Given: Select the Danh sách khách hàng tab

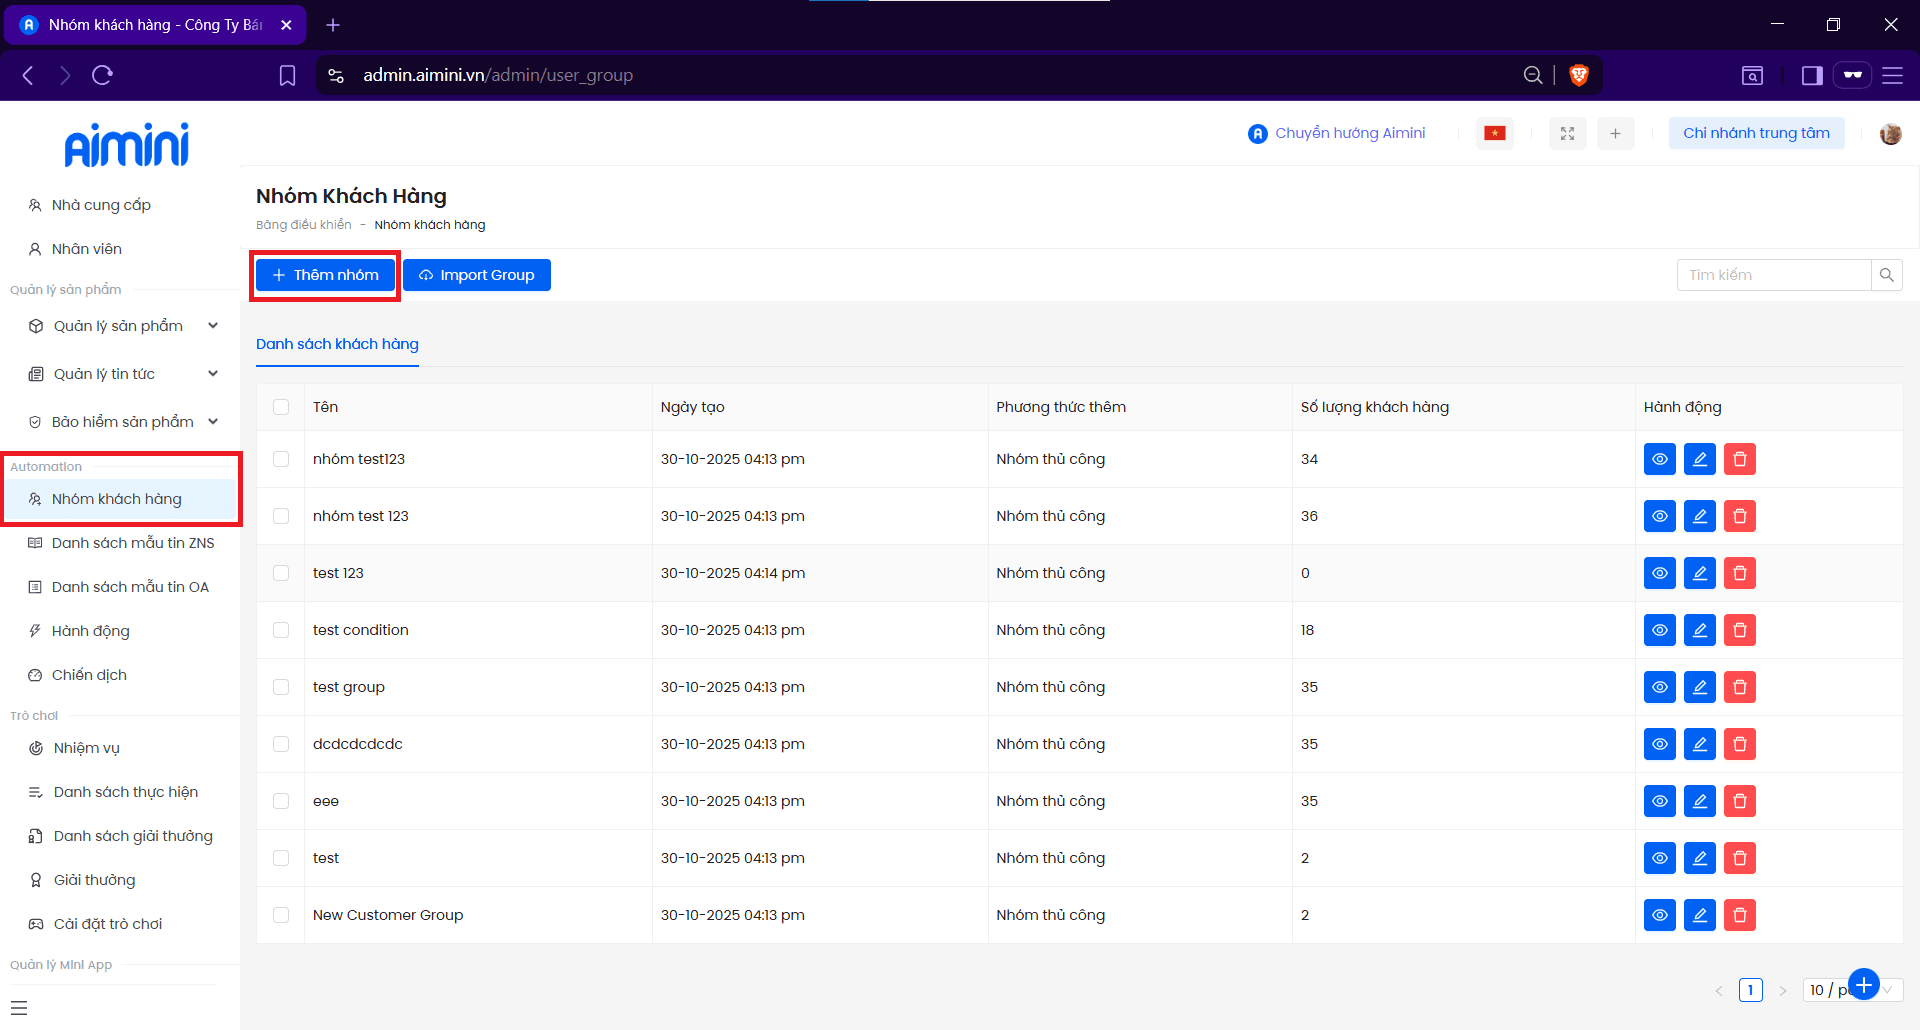Looking at the screenshot, I should (337, 344).
